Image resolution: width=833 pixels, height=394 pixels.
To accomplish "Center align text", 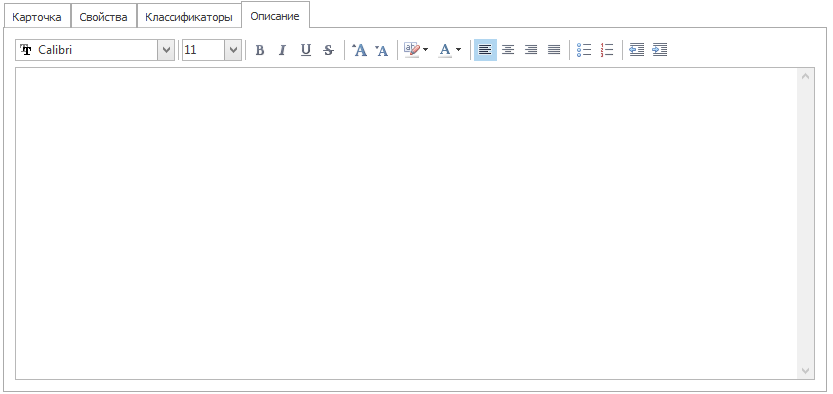I will (x=508, y=50).
